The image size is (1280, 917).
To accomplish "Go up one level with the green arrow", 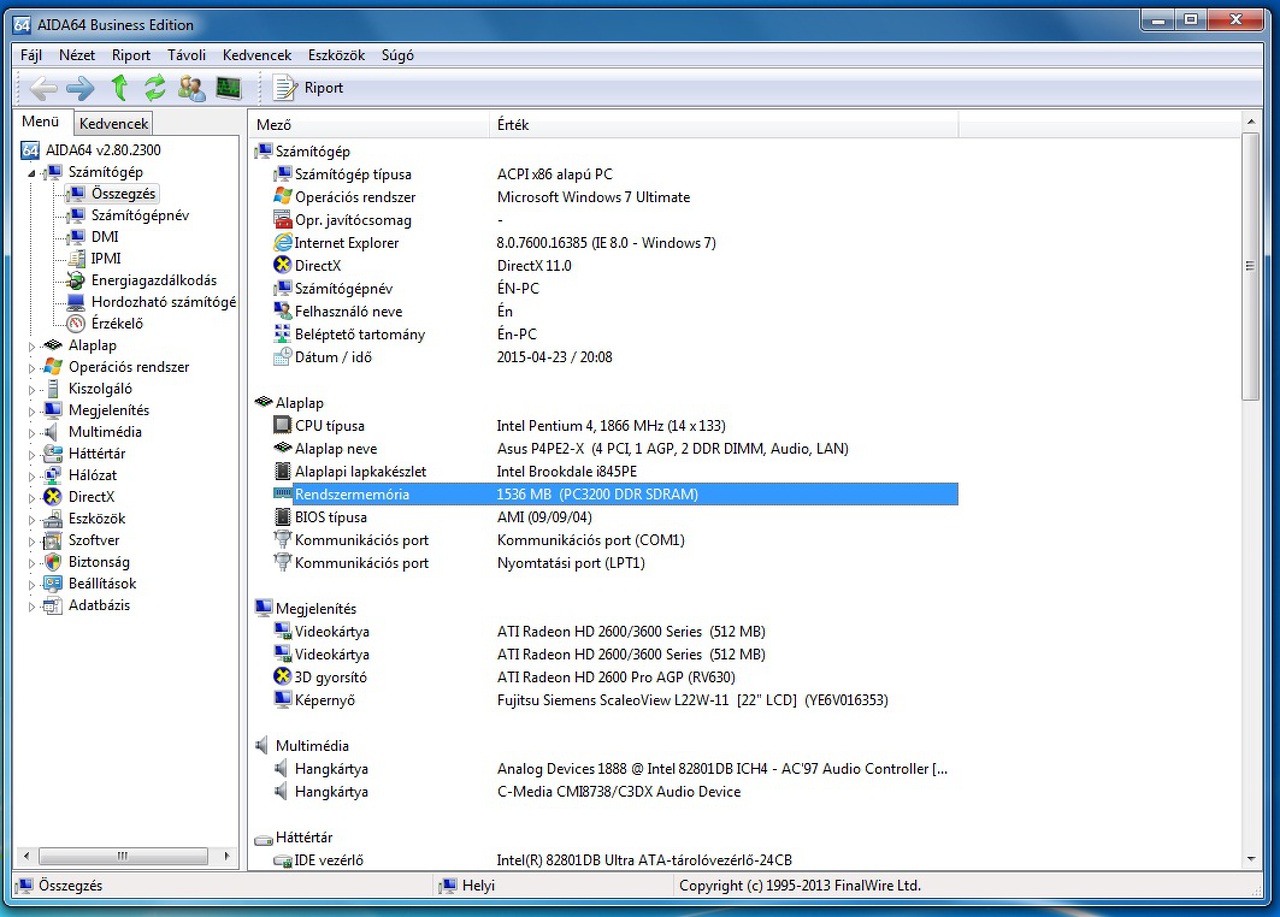I will pos(119,88).
